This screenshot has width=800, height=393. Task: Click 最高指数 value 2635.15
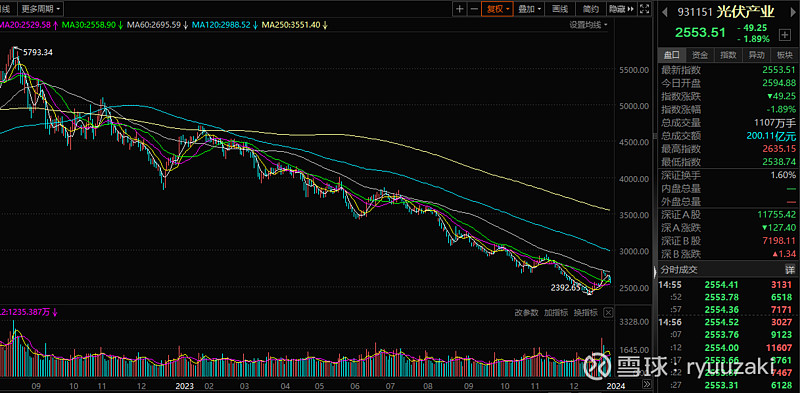coord(779,149)
